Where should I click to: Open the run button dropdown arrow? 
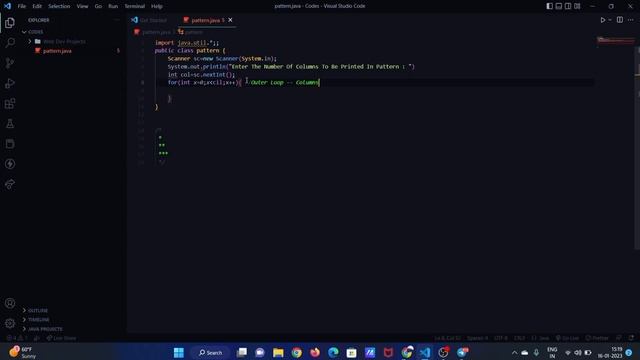[x=610, y=20]
